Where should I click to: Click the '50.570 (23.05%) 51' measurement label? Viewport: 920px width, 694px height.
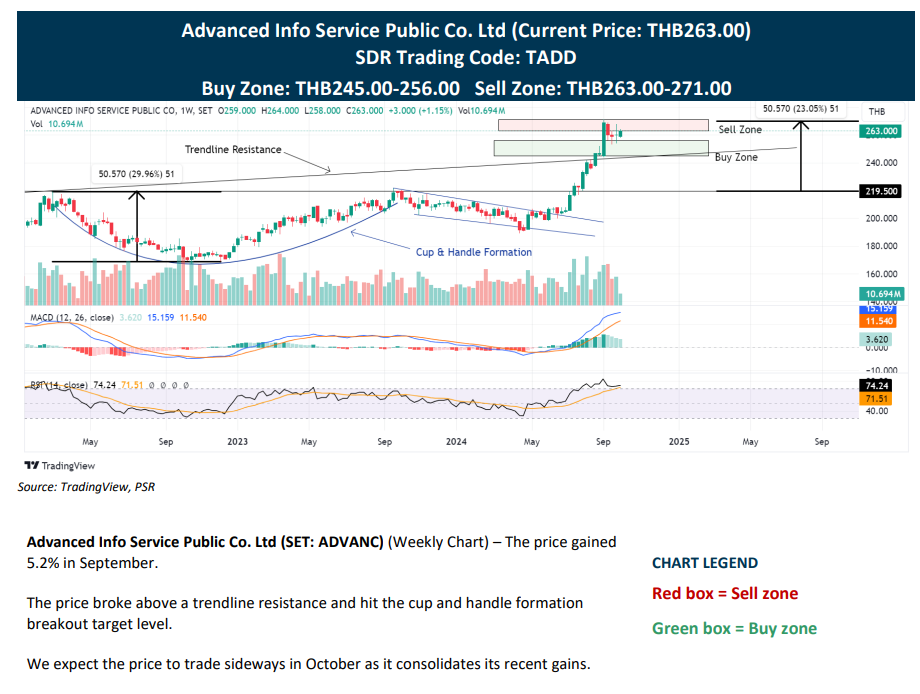click(801, 109)
